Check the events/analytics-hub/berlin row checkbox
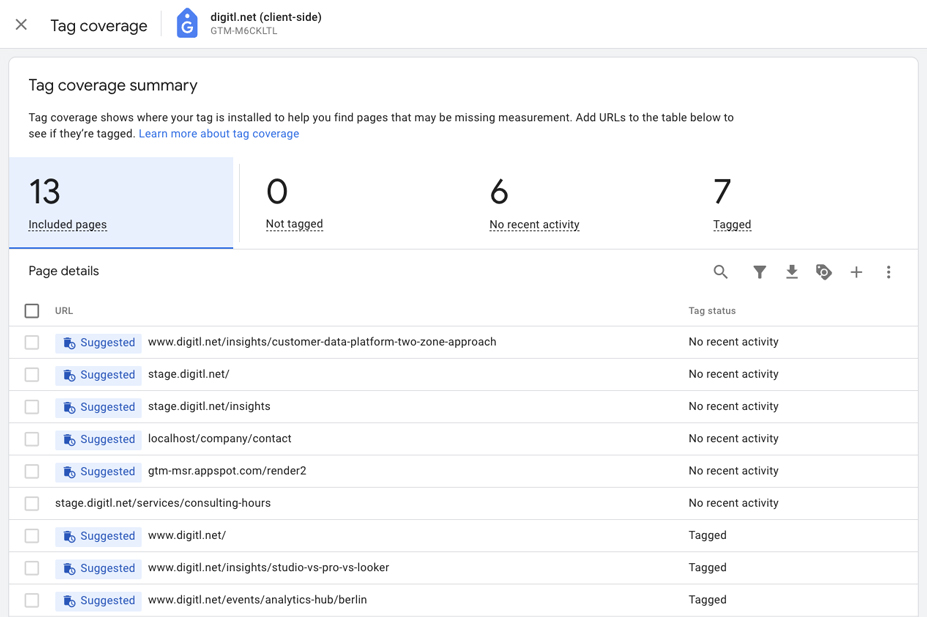 [x=32, y=600]
